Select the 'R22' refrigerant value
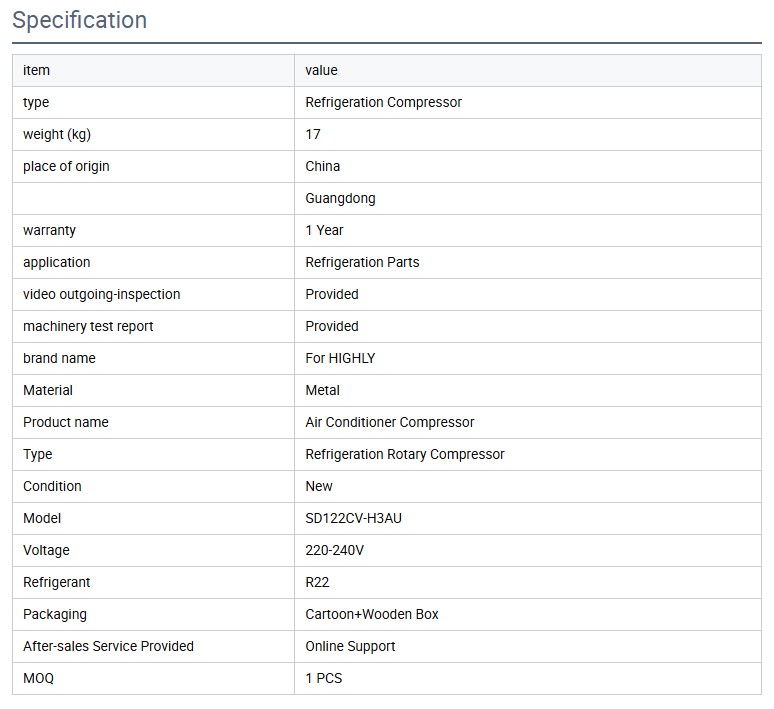This screenshot has height=709, width=774. click(317, 582)
